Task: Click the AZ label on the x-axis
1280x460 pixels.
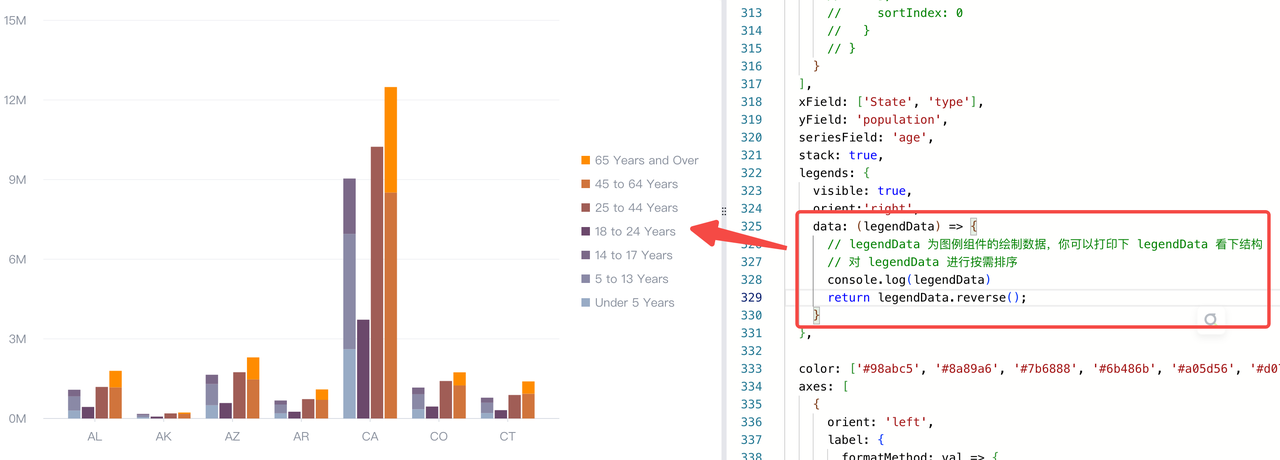Action: pos(232,437)
